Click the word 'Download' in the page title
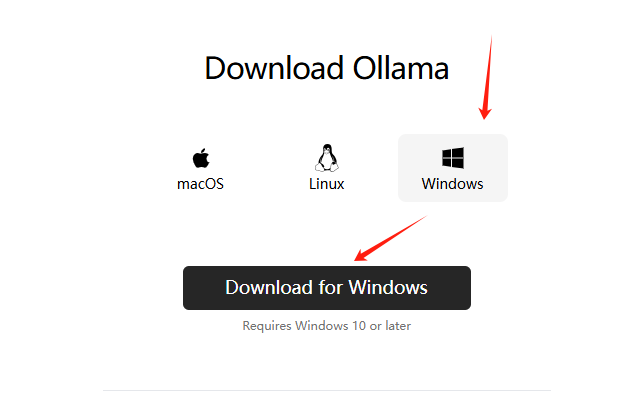The width and height of the screenshot is (628, 406). coord(274,68)
